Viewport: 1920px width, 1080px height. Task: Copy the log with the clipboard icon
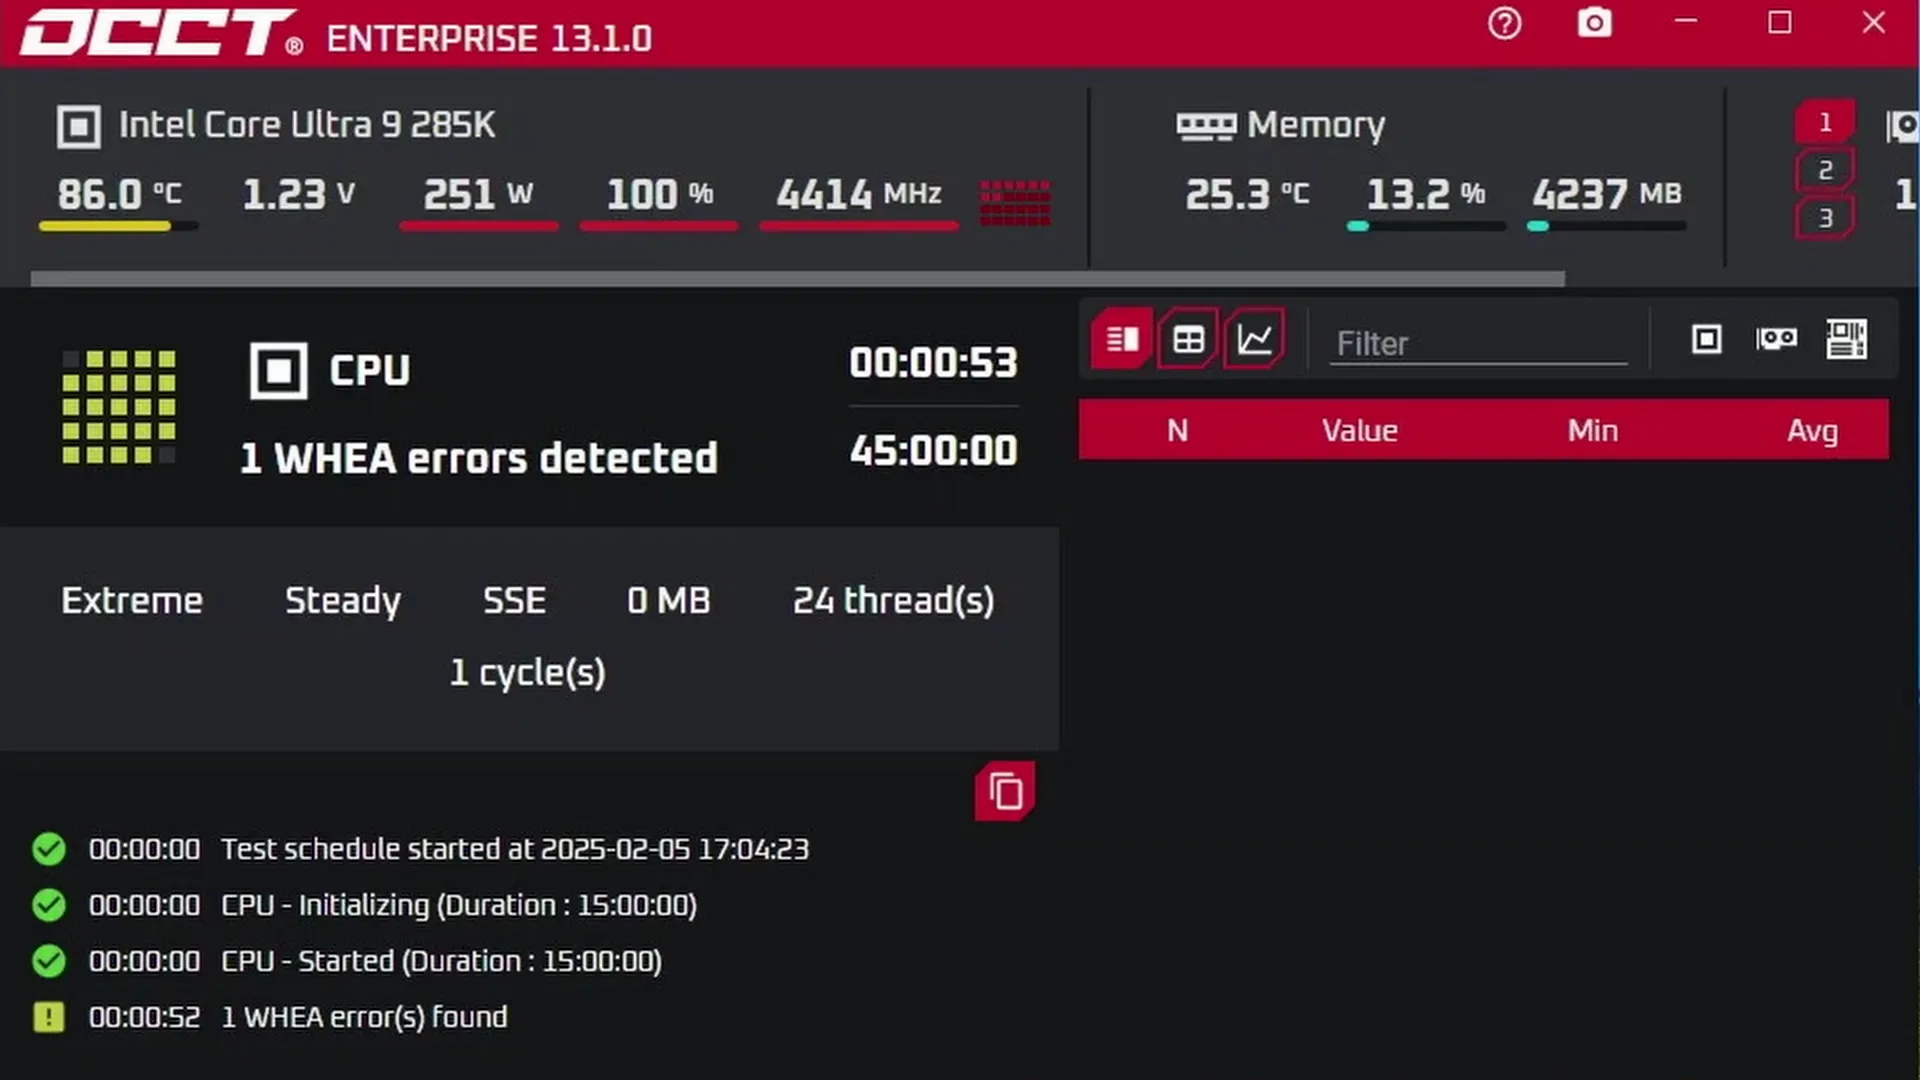[x=1005, y=792]
